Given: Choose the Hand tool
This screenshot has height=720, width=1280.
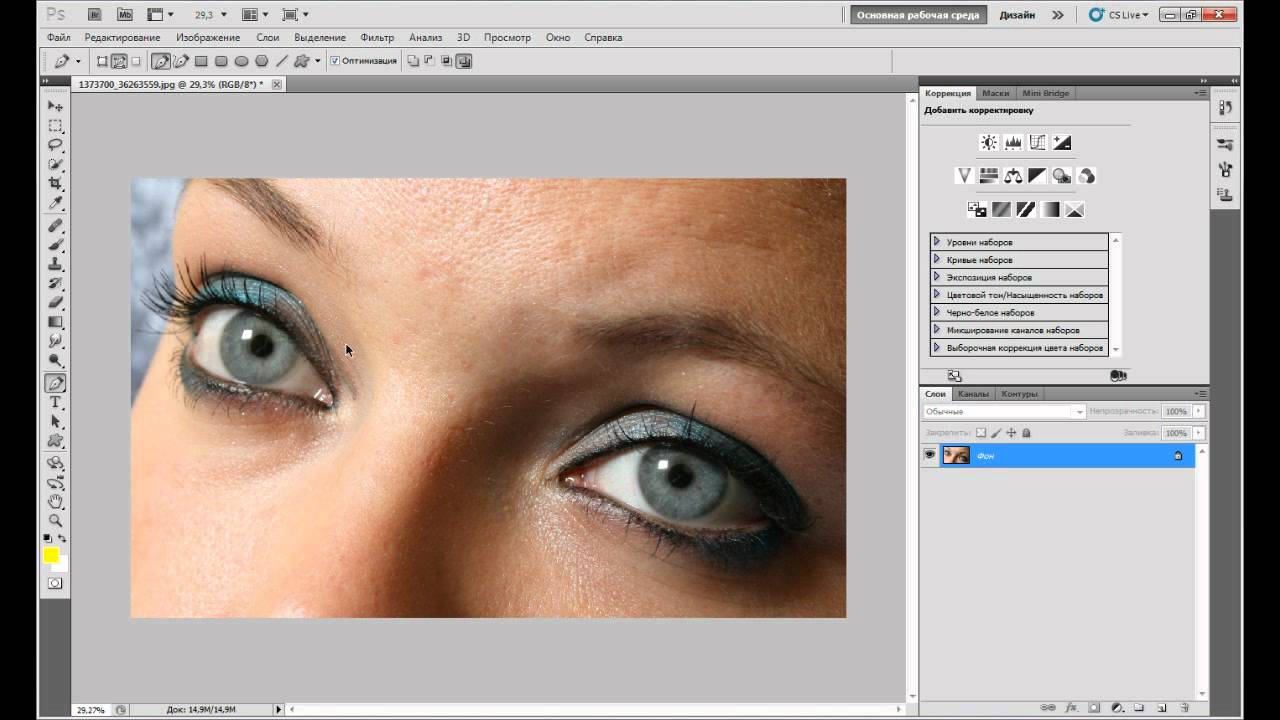Looking at the screenshot, I should click(56, 501).
